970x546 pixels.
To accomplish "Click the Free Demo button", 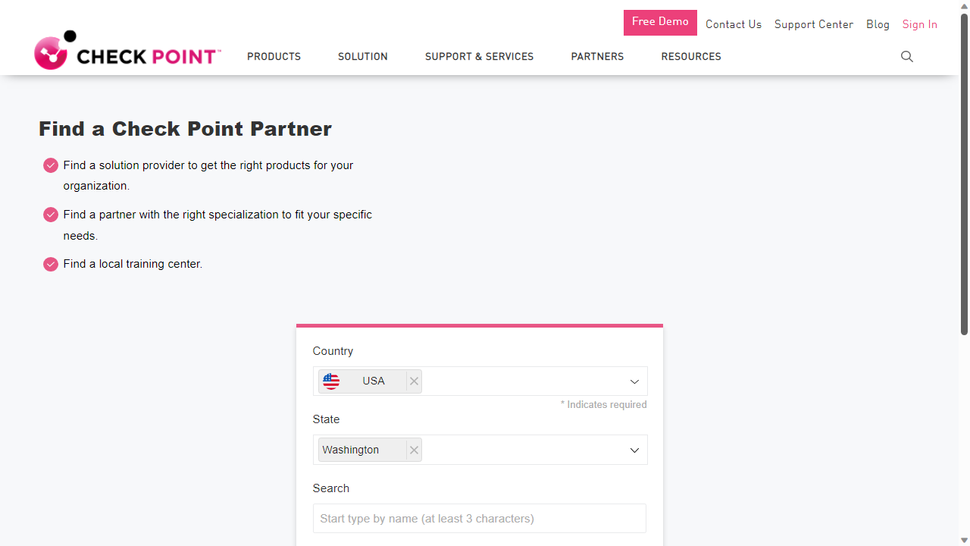I will click(660, 22).
